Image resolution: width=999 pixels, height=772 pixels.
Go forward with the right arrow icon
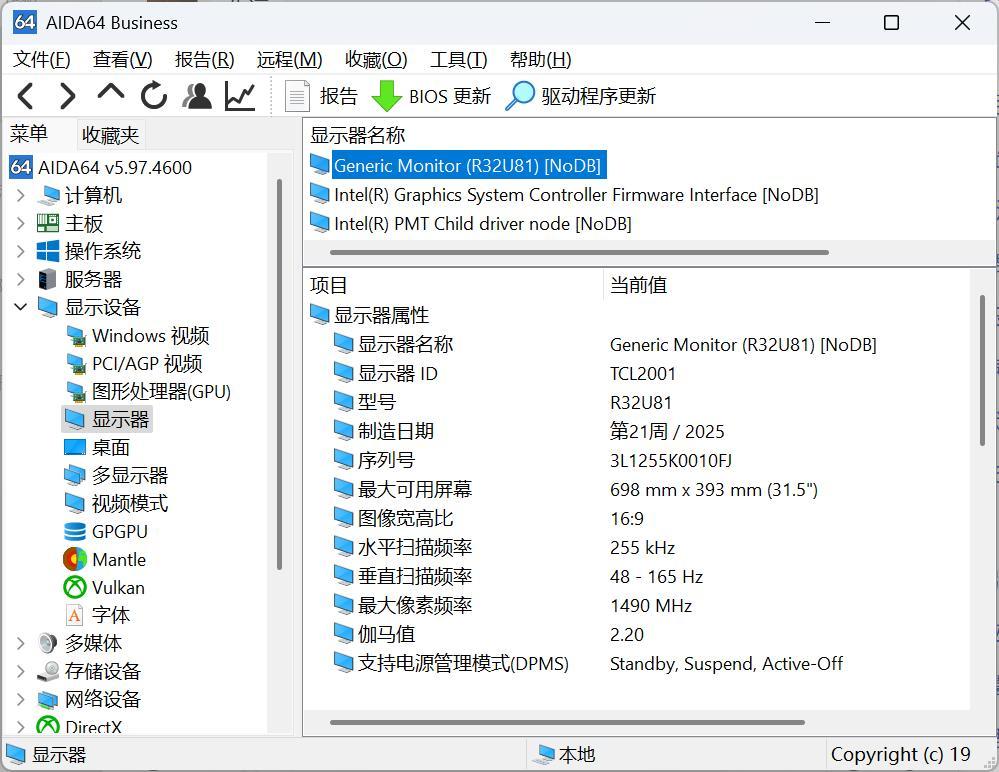(68, 96)
